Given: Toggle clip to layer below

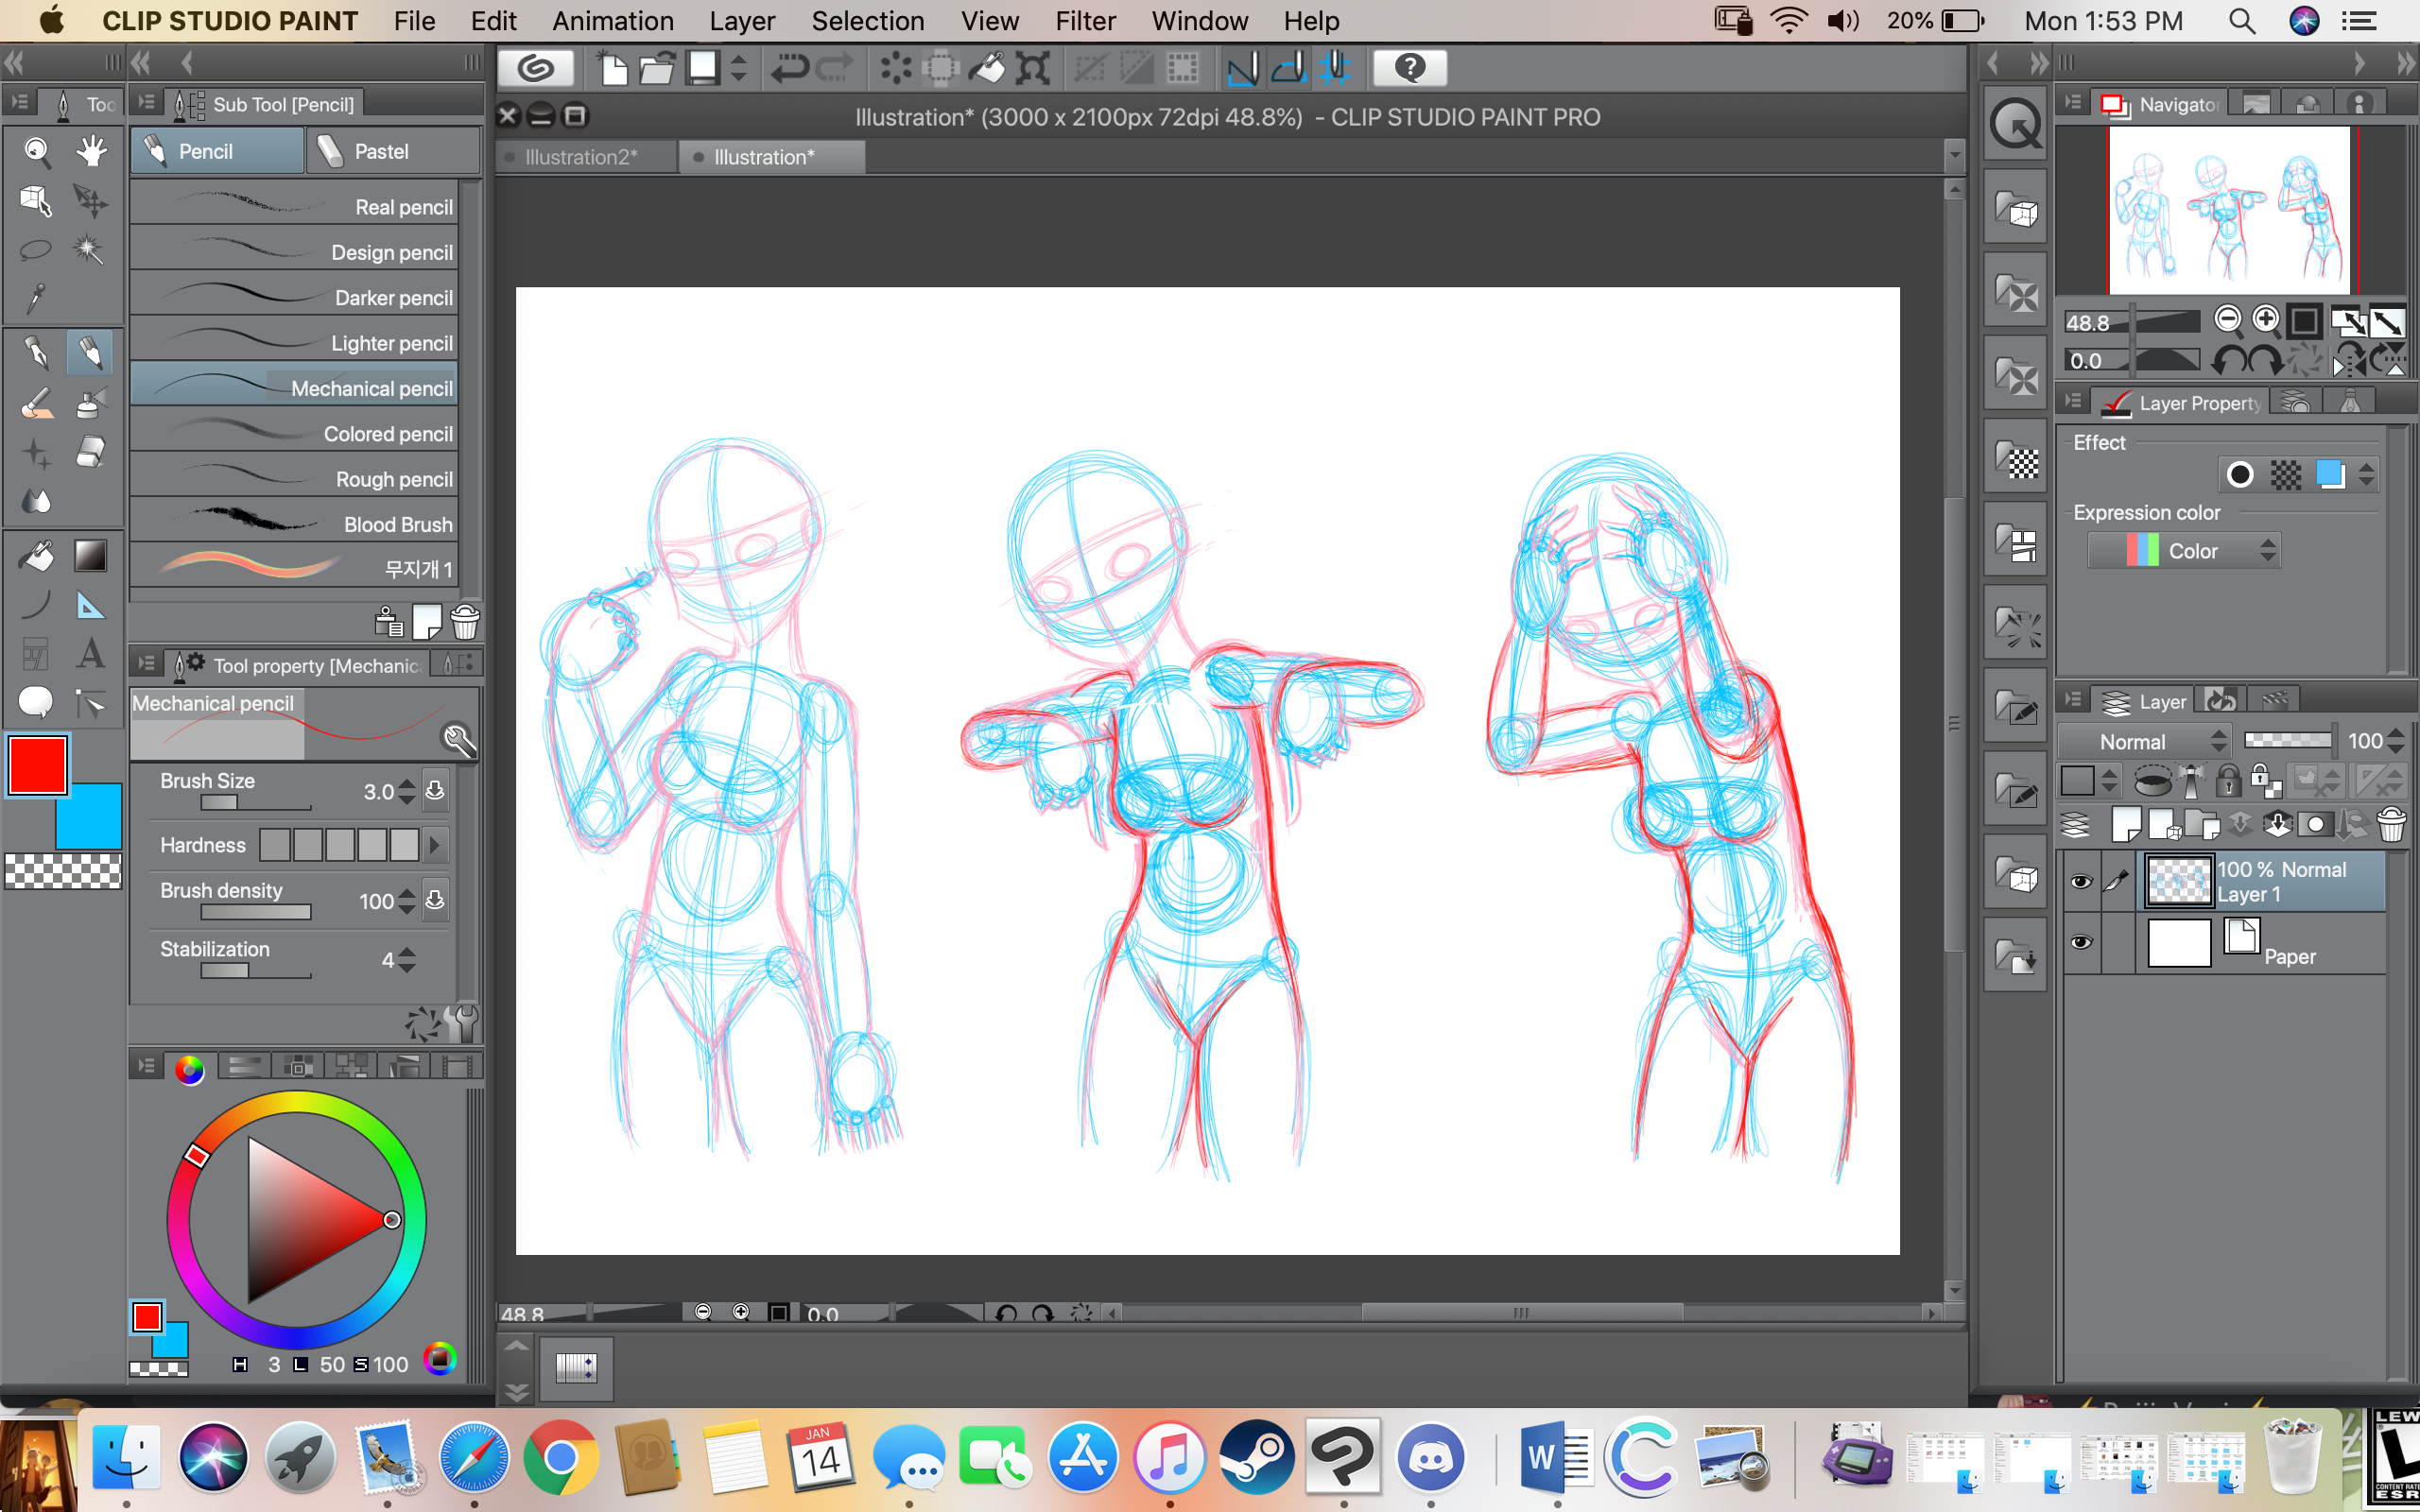Looking at the screenshot, I should (2153, 780).
